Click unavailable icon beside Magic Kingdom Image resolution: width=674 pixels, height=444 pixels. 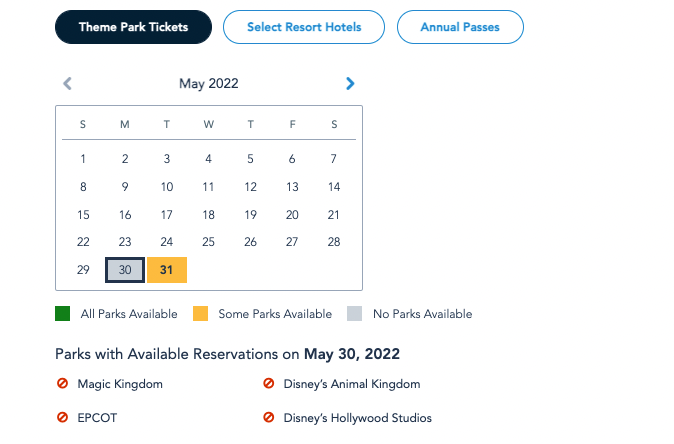63,384
